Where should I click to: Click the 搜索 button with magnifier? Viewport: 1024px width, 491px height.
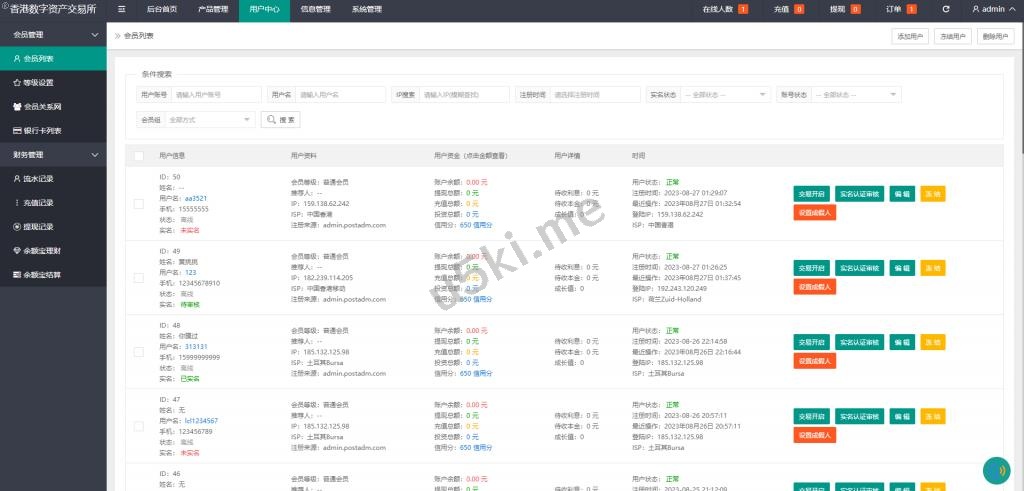280,119
